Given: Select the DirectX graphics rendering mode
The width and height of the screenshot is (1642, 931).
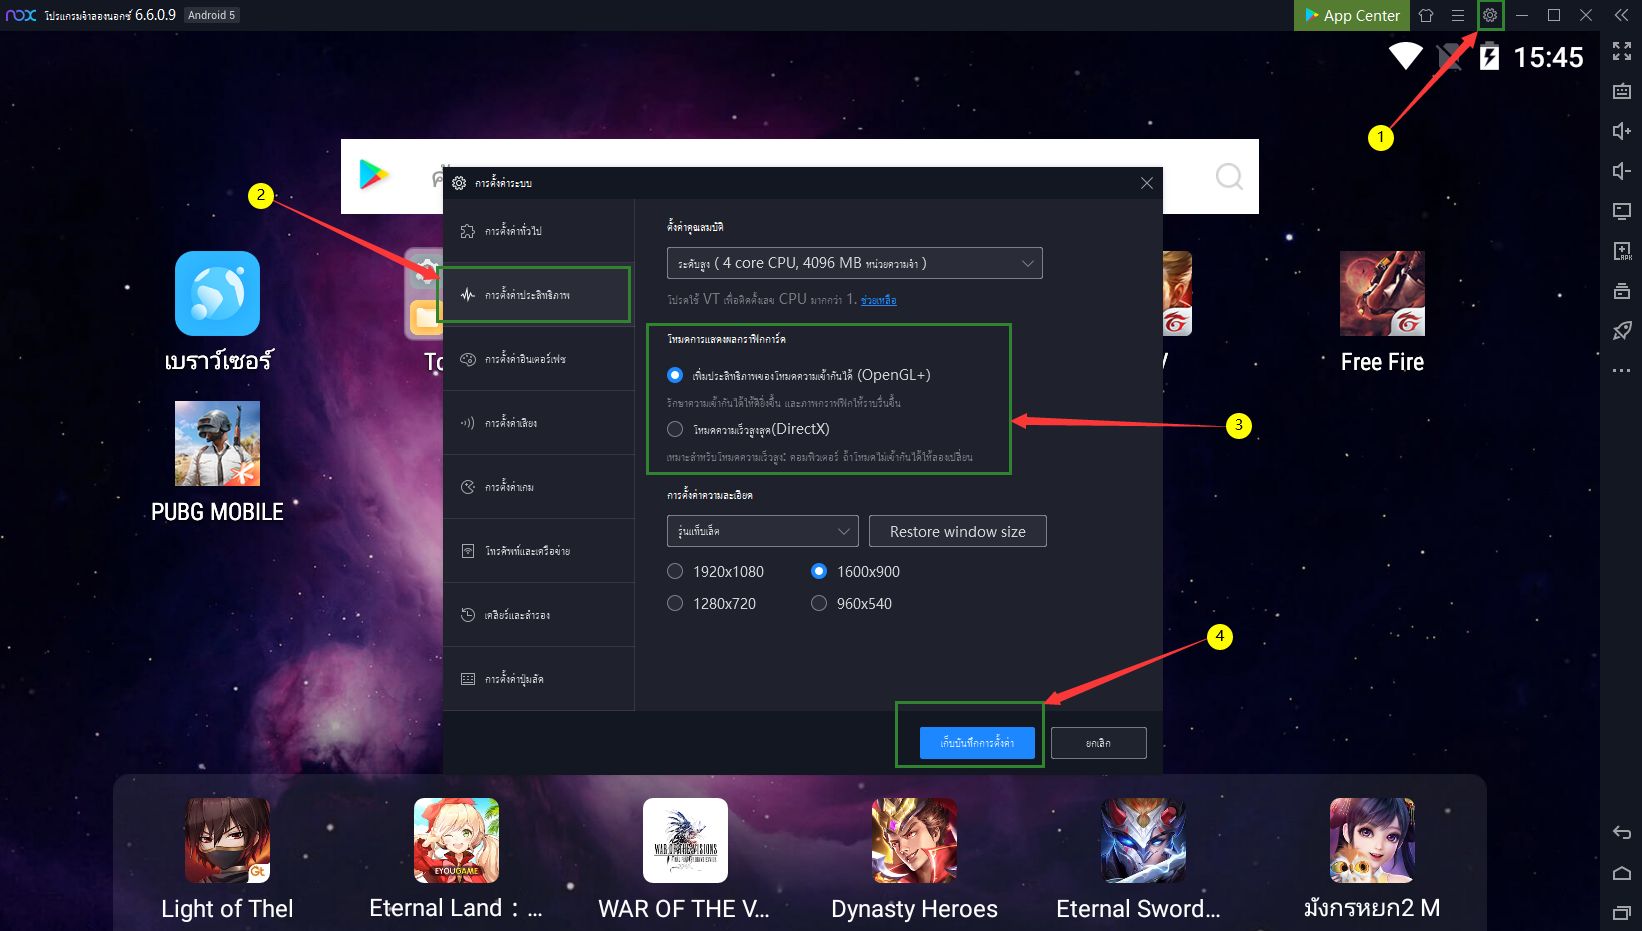Looking at the screenshot, I should click(675, 429).
